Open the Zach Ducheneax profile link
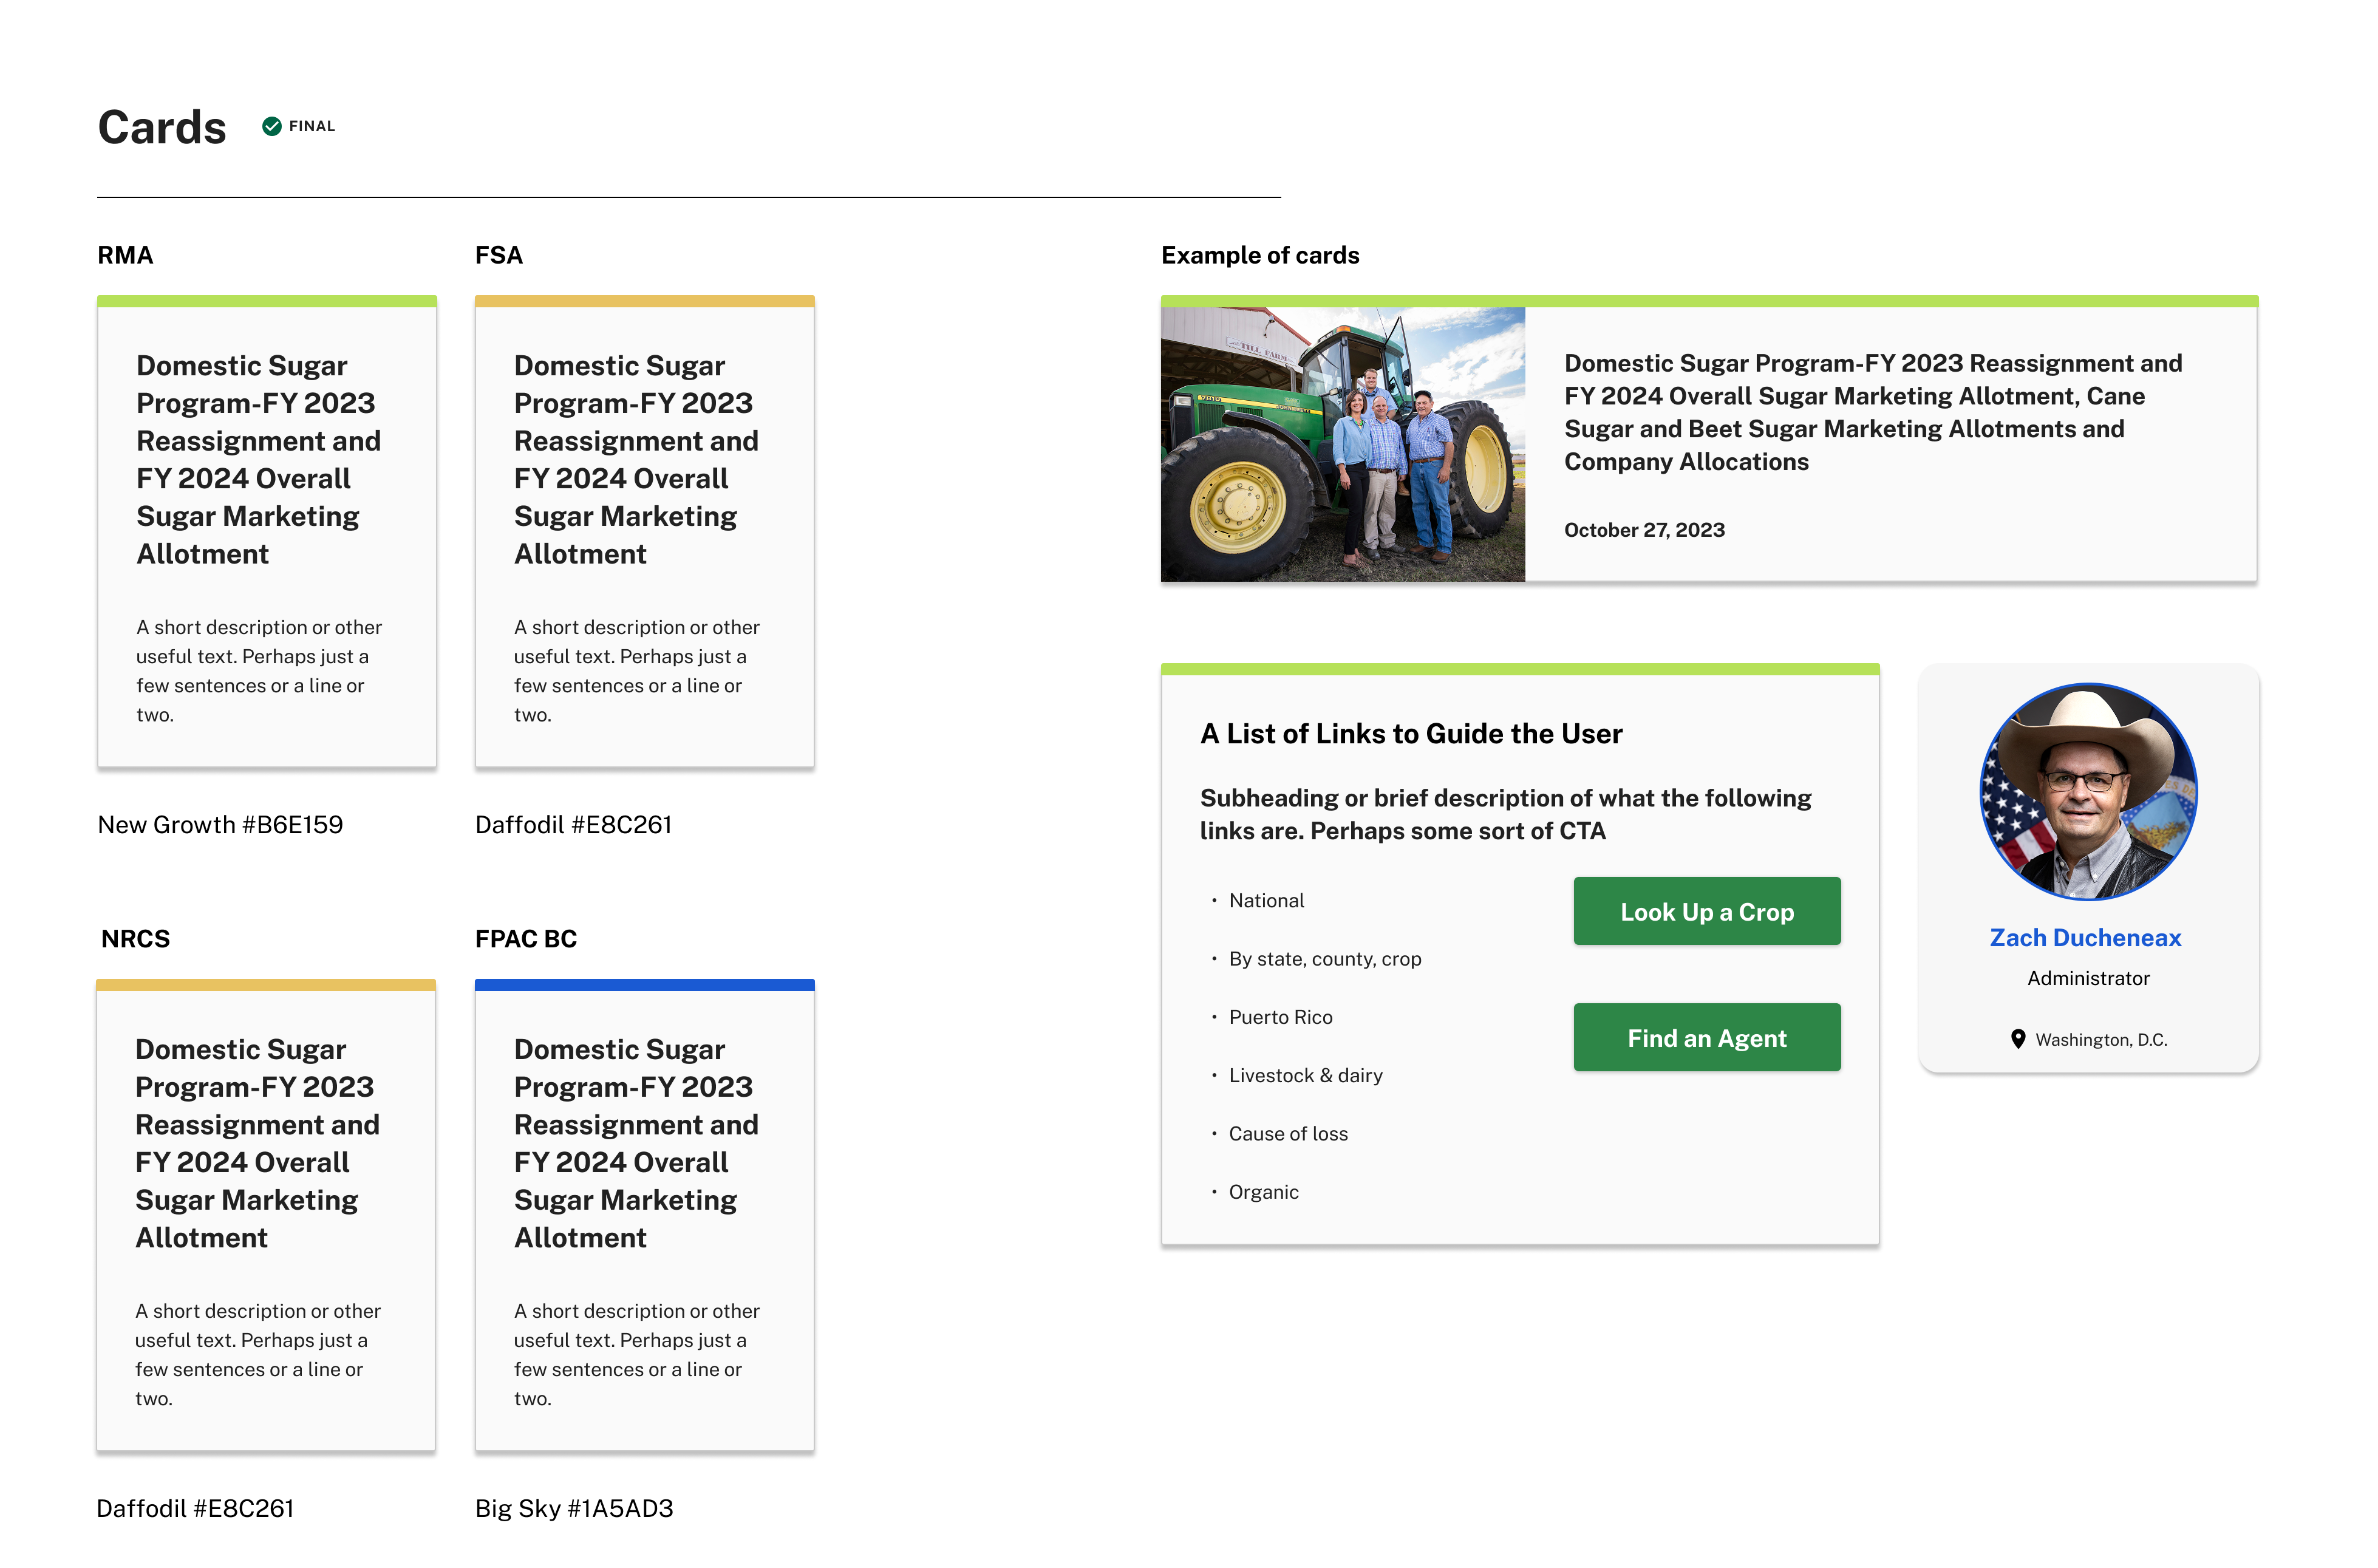2378x1568 pixels. [2085, 937]
